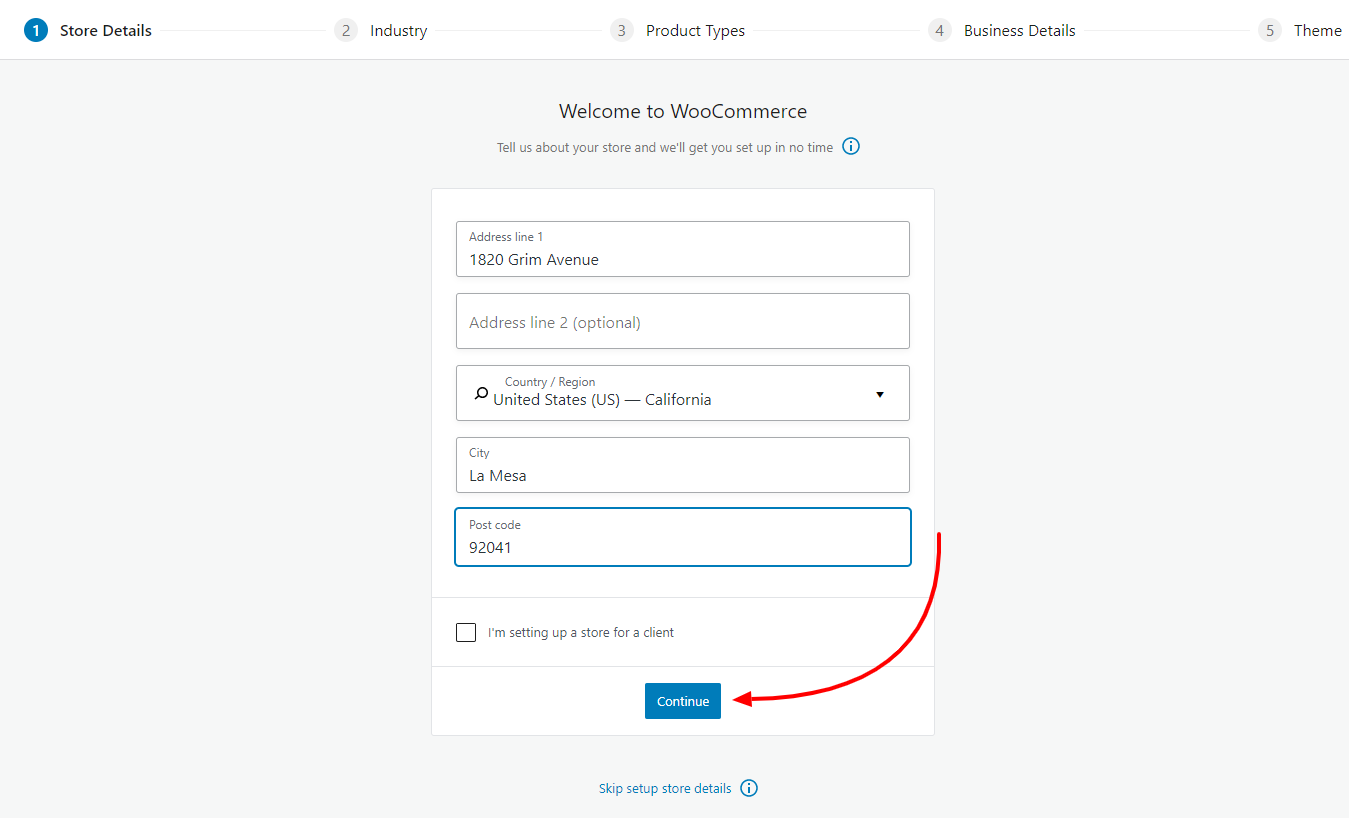
Task: Select the United States (US) — California field
Action: click(x=683, y=393)
